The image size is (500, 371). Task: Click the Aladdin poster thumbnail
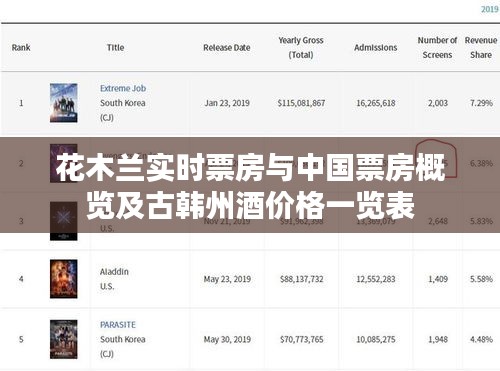click(64, 279)
